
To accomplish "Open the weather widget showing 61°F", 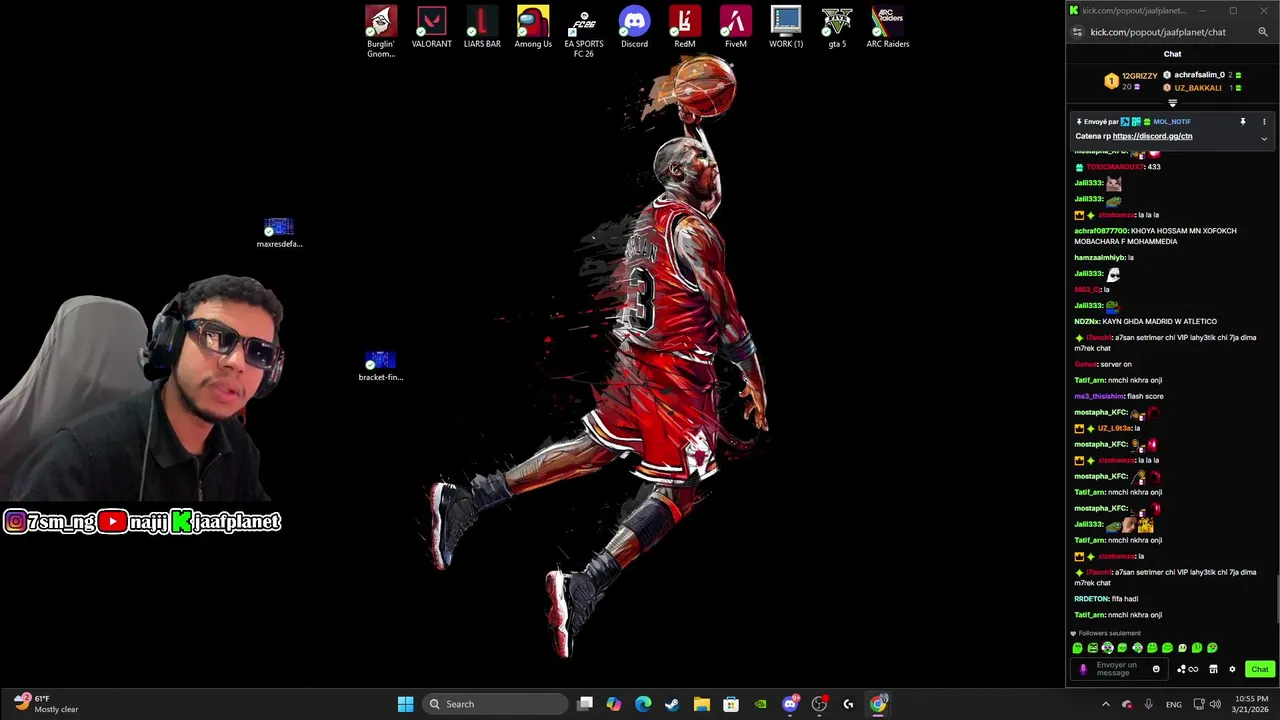I will 46,704.
